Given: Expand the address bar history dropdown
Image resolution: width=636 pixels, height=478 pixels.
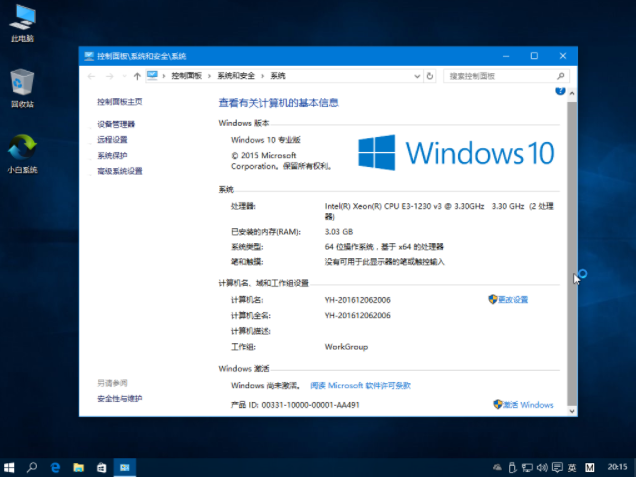Looking at the screenshot, I should point(417,76).
